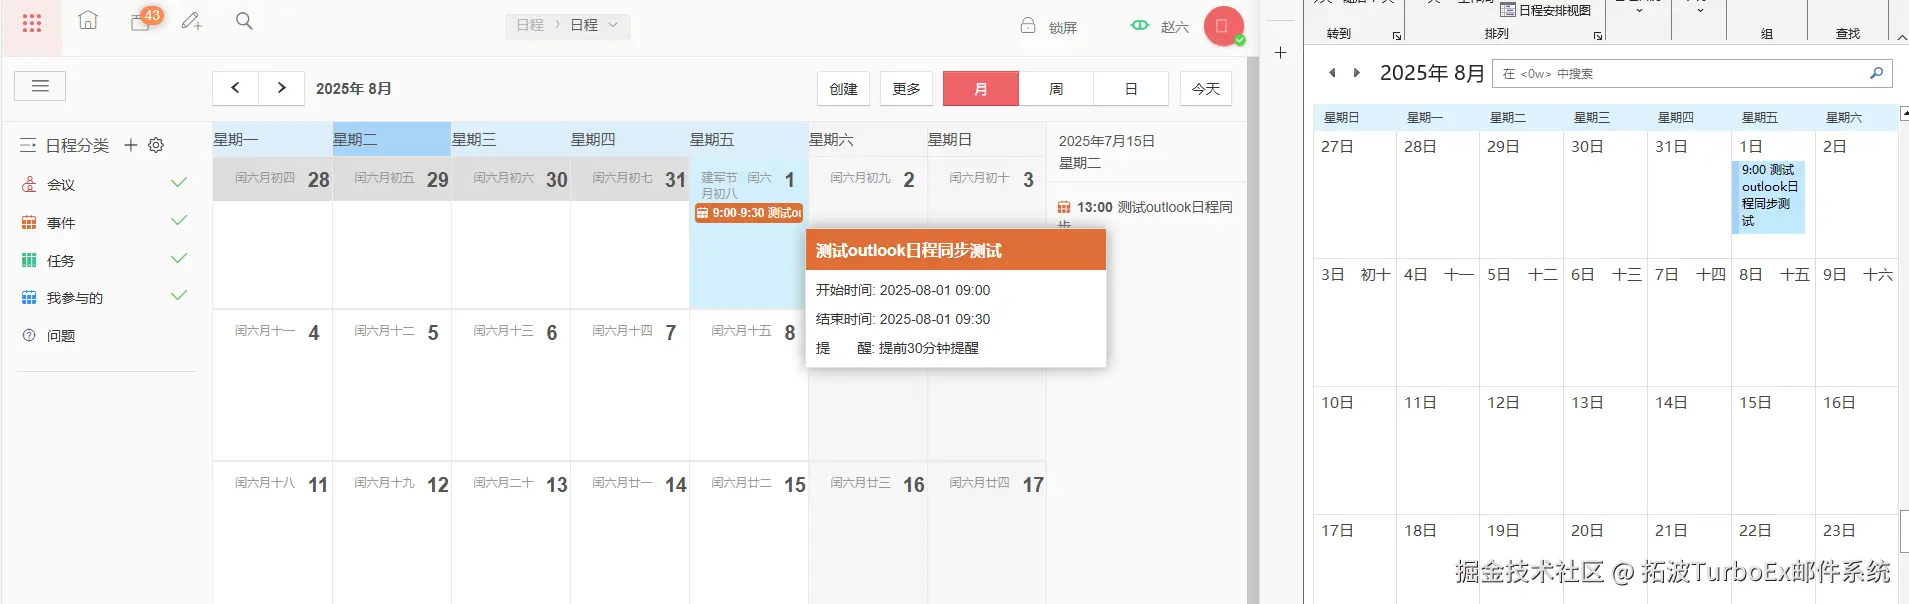Select 20日 in Outlook calendar
This screenshot has width=1909, height=604.
tap(1587, 531)
